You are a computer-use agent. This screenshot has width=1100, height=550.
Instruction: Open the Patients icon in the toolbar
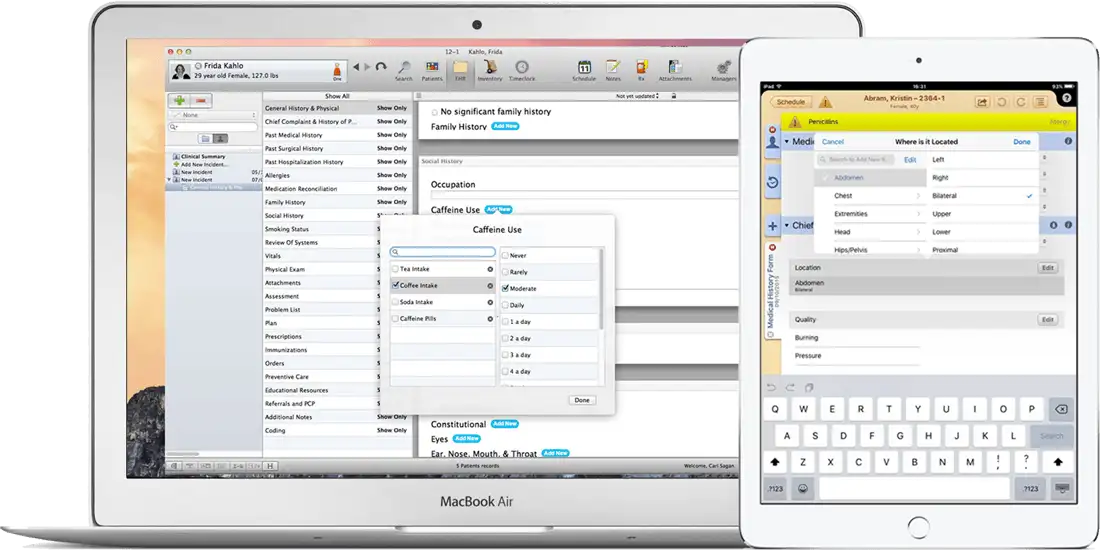(x=432, y=69)
